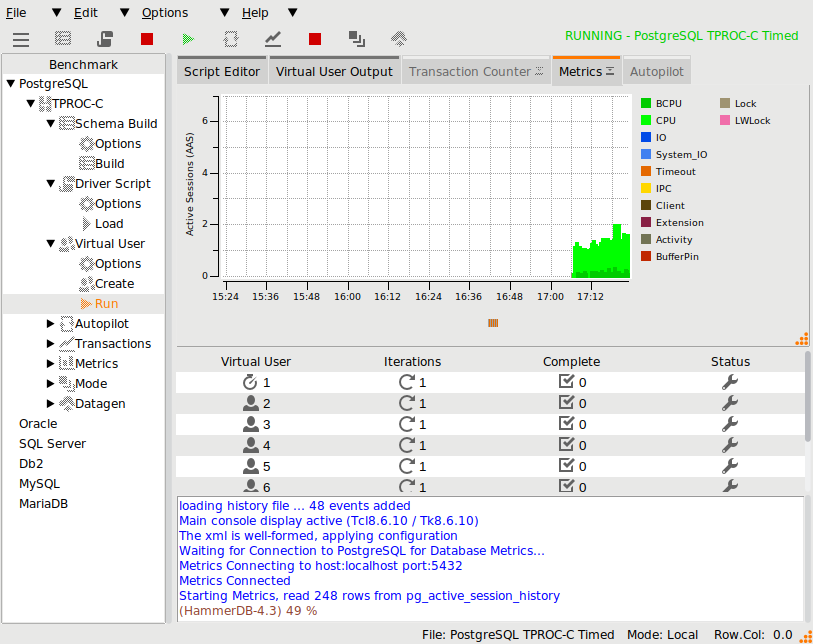This screenshot has width=813, height=644.
Task: Click the Datagen upward arrows toolbar icon
Action: pos(399,39)
